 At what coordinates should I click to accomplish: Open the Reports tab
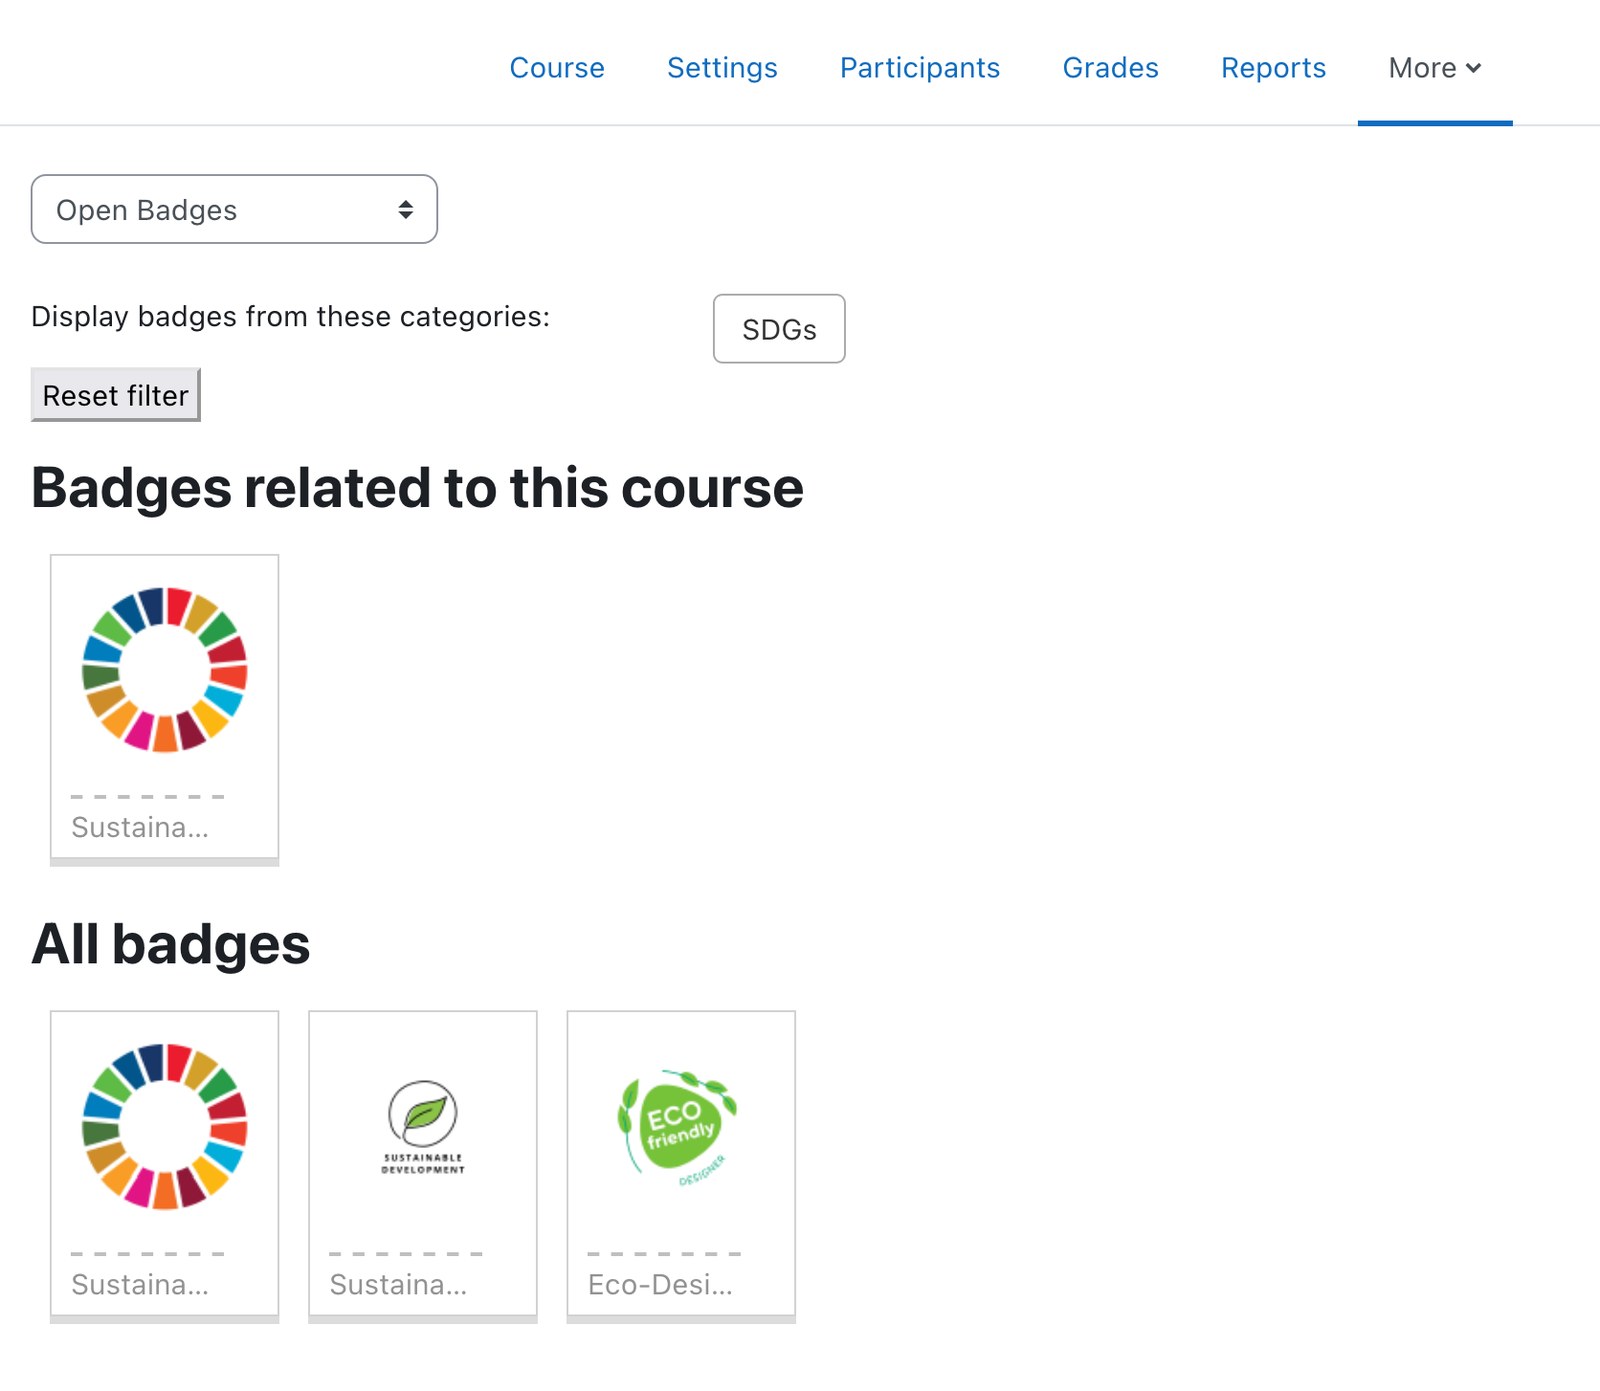[x=1273, y=67]
